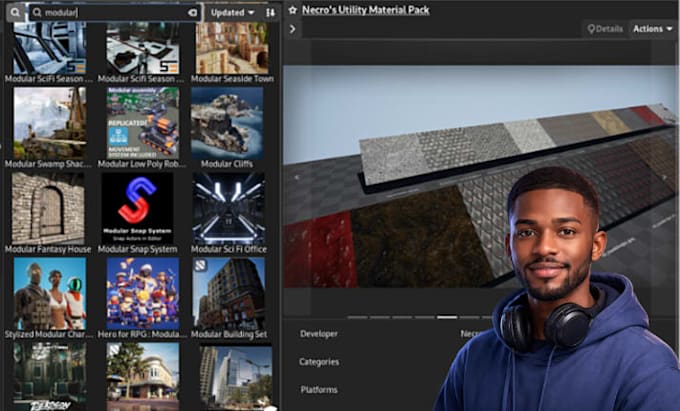This screenshot has height=411, width=680.
Task: Toggle the sort direction arrows icon
Action: point(271,13)
